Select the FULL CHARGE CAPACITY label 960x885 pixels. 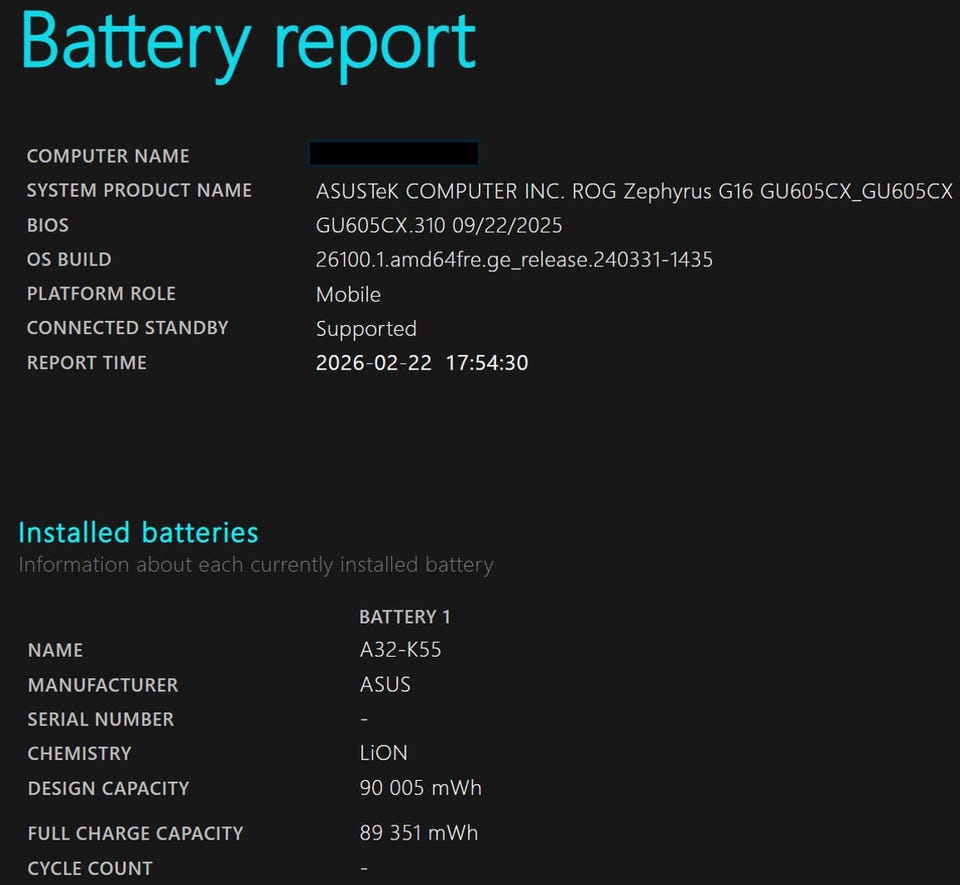coord(135,834)
